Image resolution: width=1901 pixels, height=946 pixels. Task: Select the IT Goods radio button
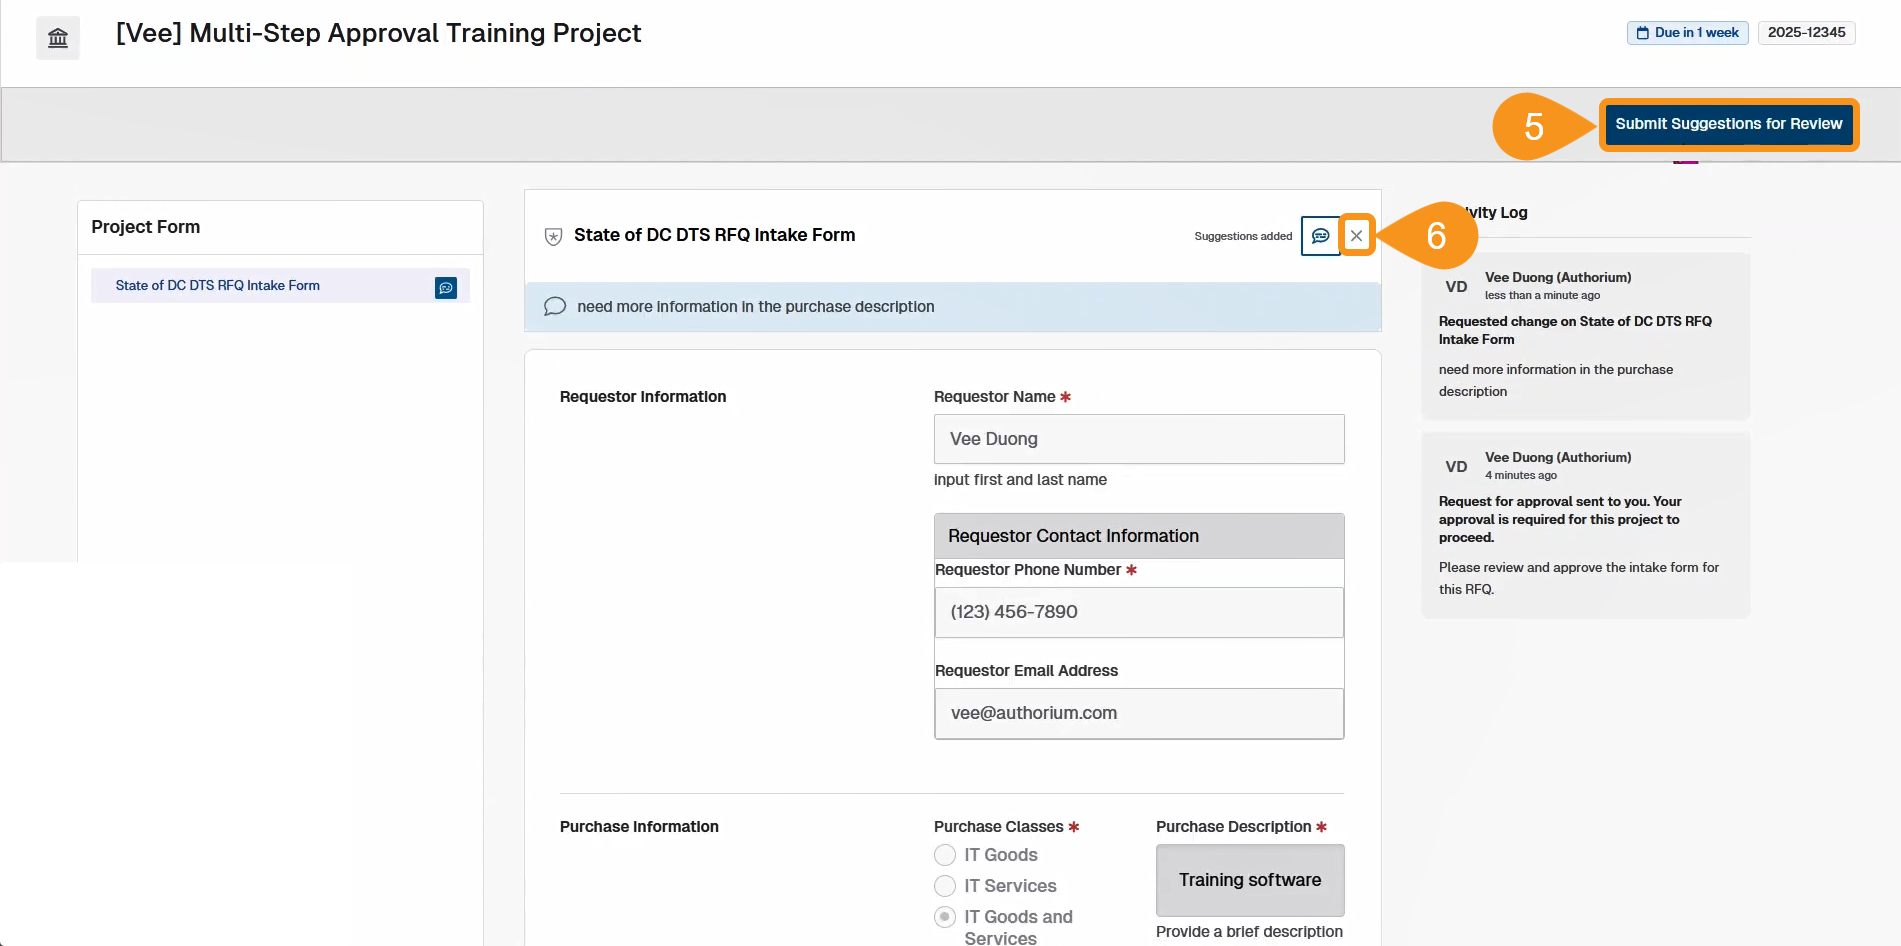(945, 855)
